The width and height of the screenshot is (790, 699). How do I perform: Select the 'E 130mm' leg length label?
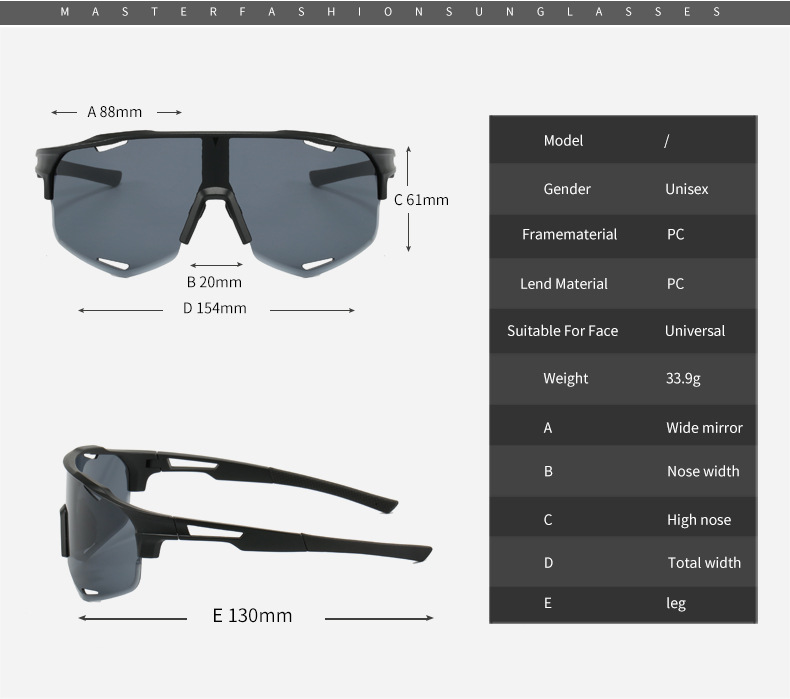point(252,615)
